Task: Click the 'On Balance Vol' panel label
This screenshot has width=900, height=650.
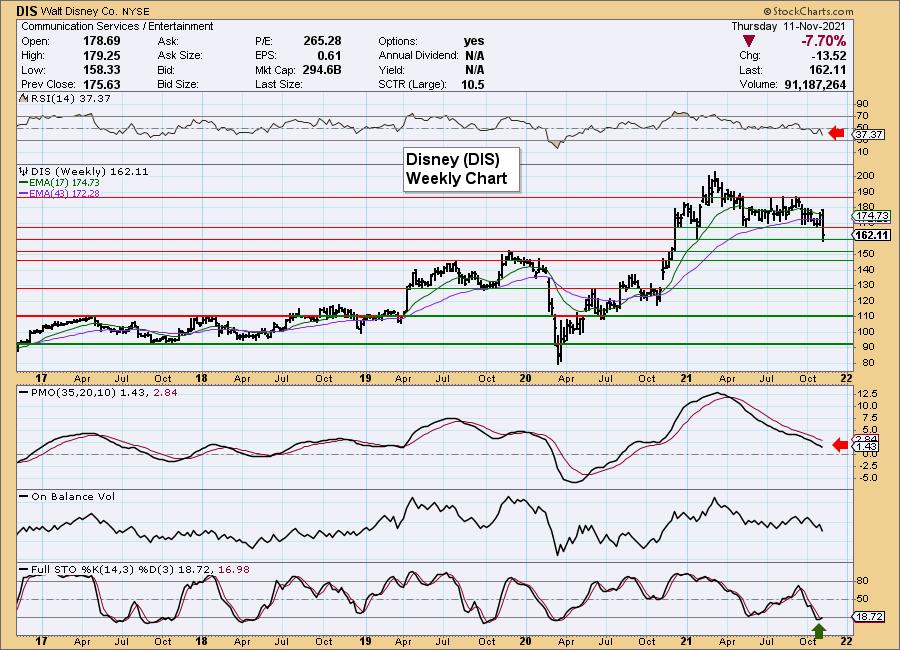Action: click(73, 497)
